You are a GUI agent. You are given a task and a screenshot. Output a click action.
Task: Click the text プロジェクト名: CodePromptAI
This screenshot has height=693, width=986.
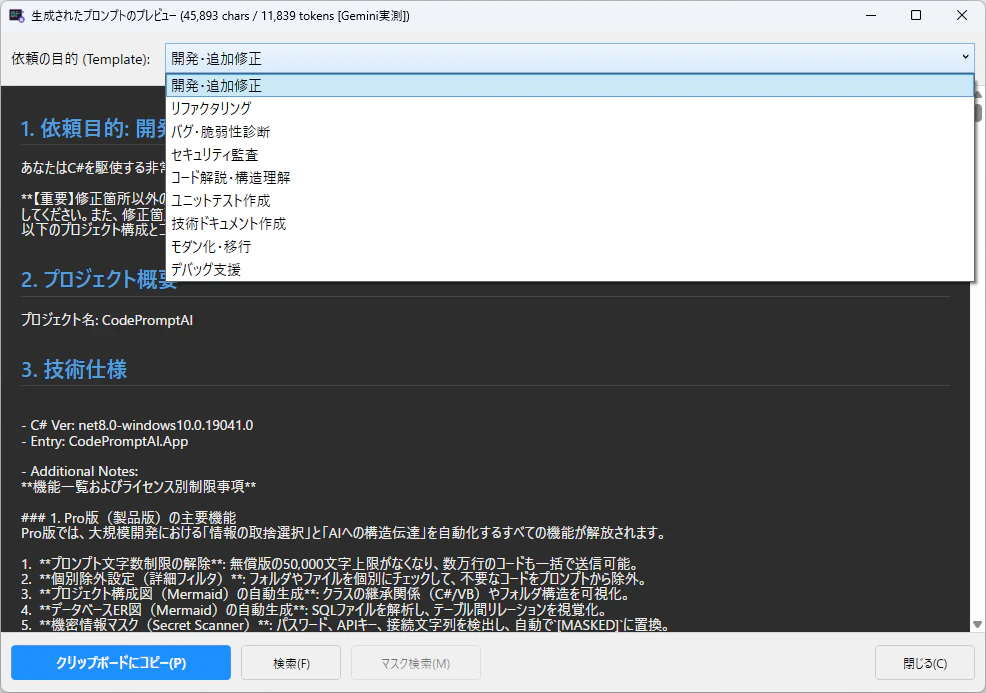107,320
